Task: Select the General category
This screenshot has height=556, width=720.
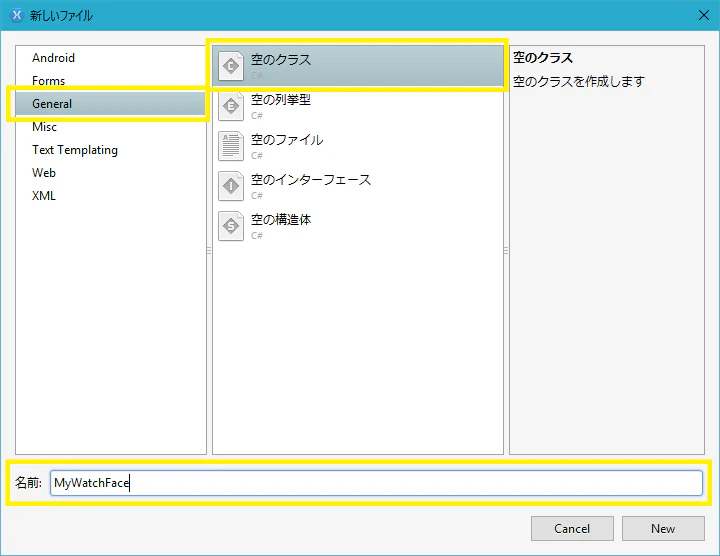Action: click(110, 104)
